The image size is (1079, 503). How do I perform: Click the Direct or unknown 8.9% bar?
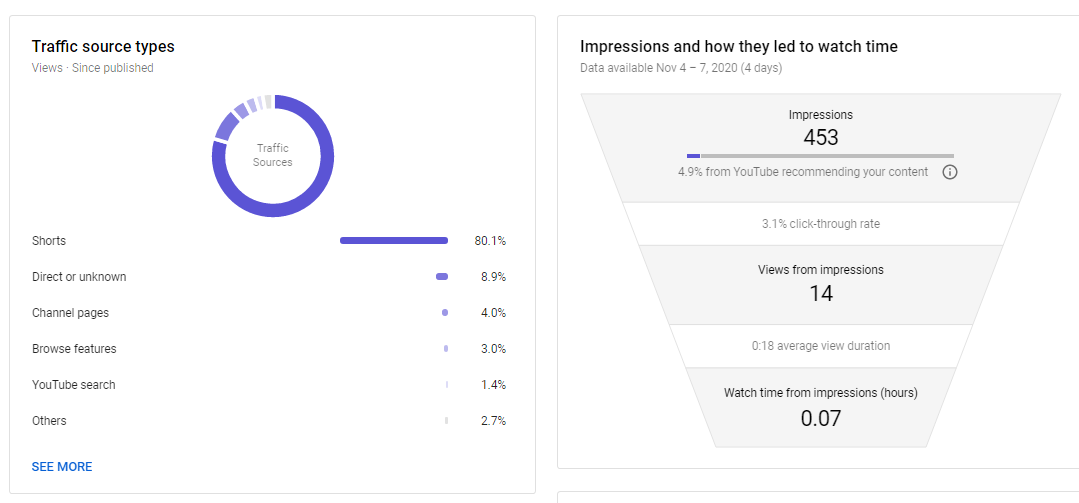[x=442, y=277]
